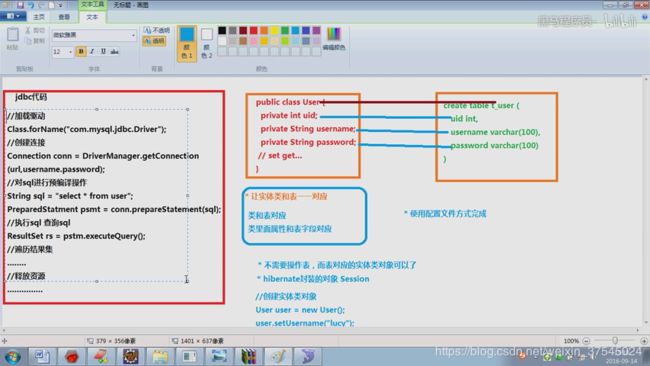Pick the bright red swatch in the palette
The image size is (650, 366).
click(x=253, y=30)
